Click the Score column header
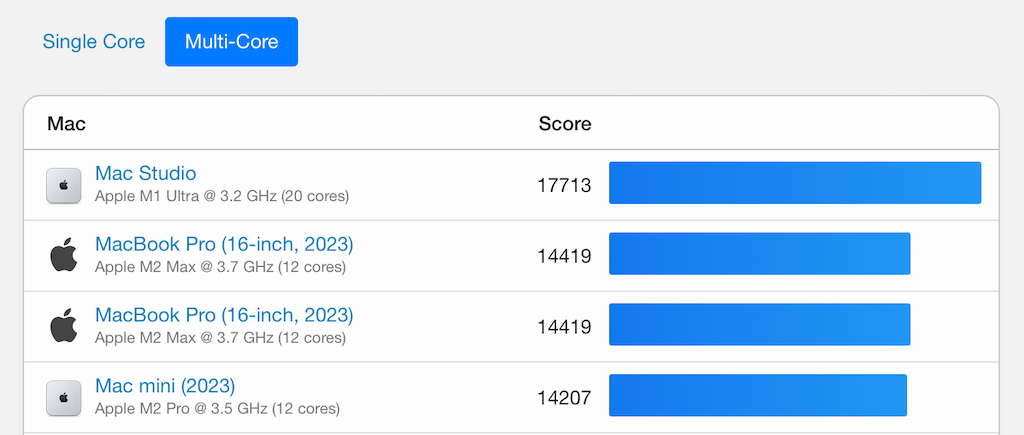The height and width of the screenshot is (435, 1024). point(565,123)
